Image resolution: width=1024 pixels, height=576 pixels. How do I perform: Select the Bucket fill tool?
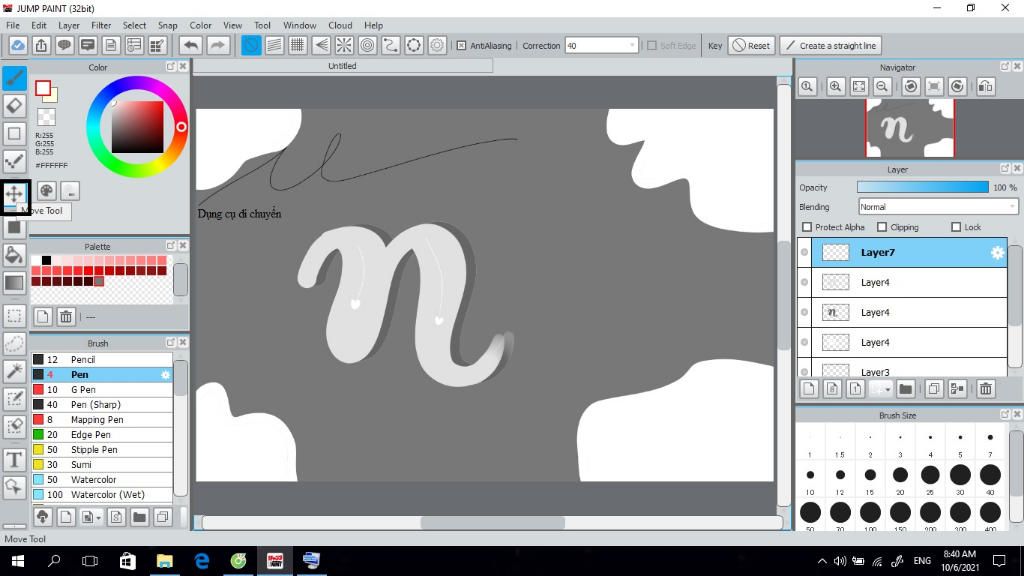point(14,255)
